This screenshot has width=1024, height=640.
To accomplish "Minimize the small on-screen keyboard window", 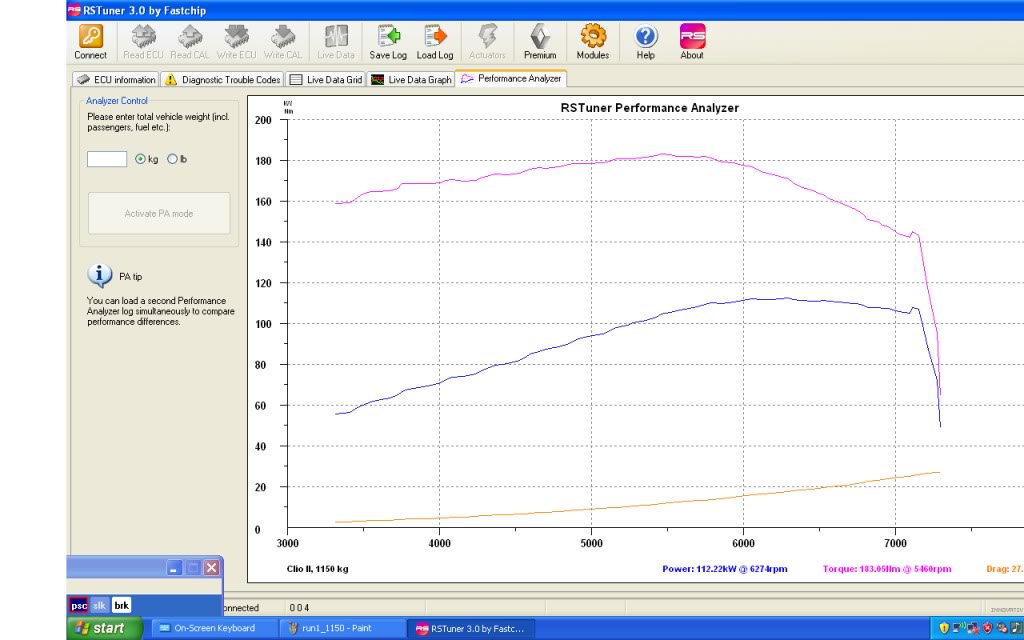I will (x=174, y=568).
